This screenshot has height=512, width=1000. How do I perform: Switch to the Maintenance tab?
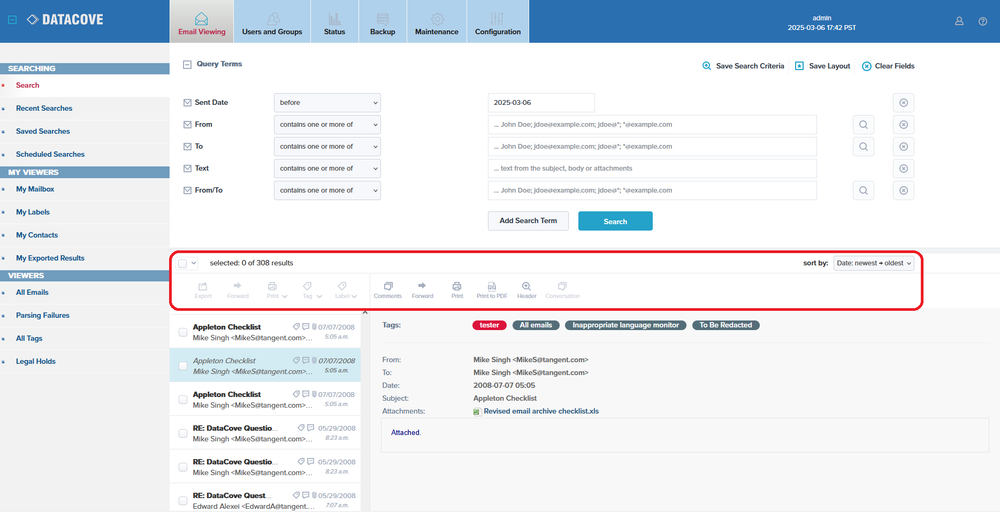437,22
